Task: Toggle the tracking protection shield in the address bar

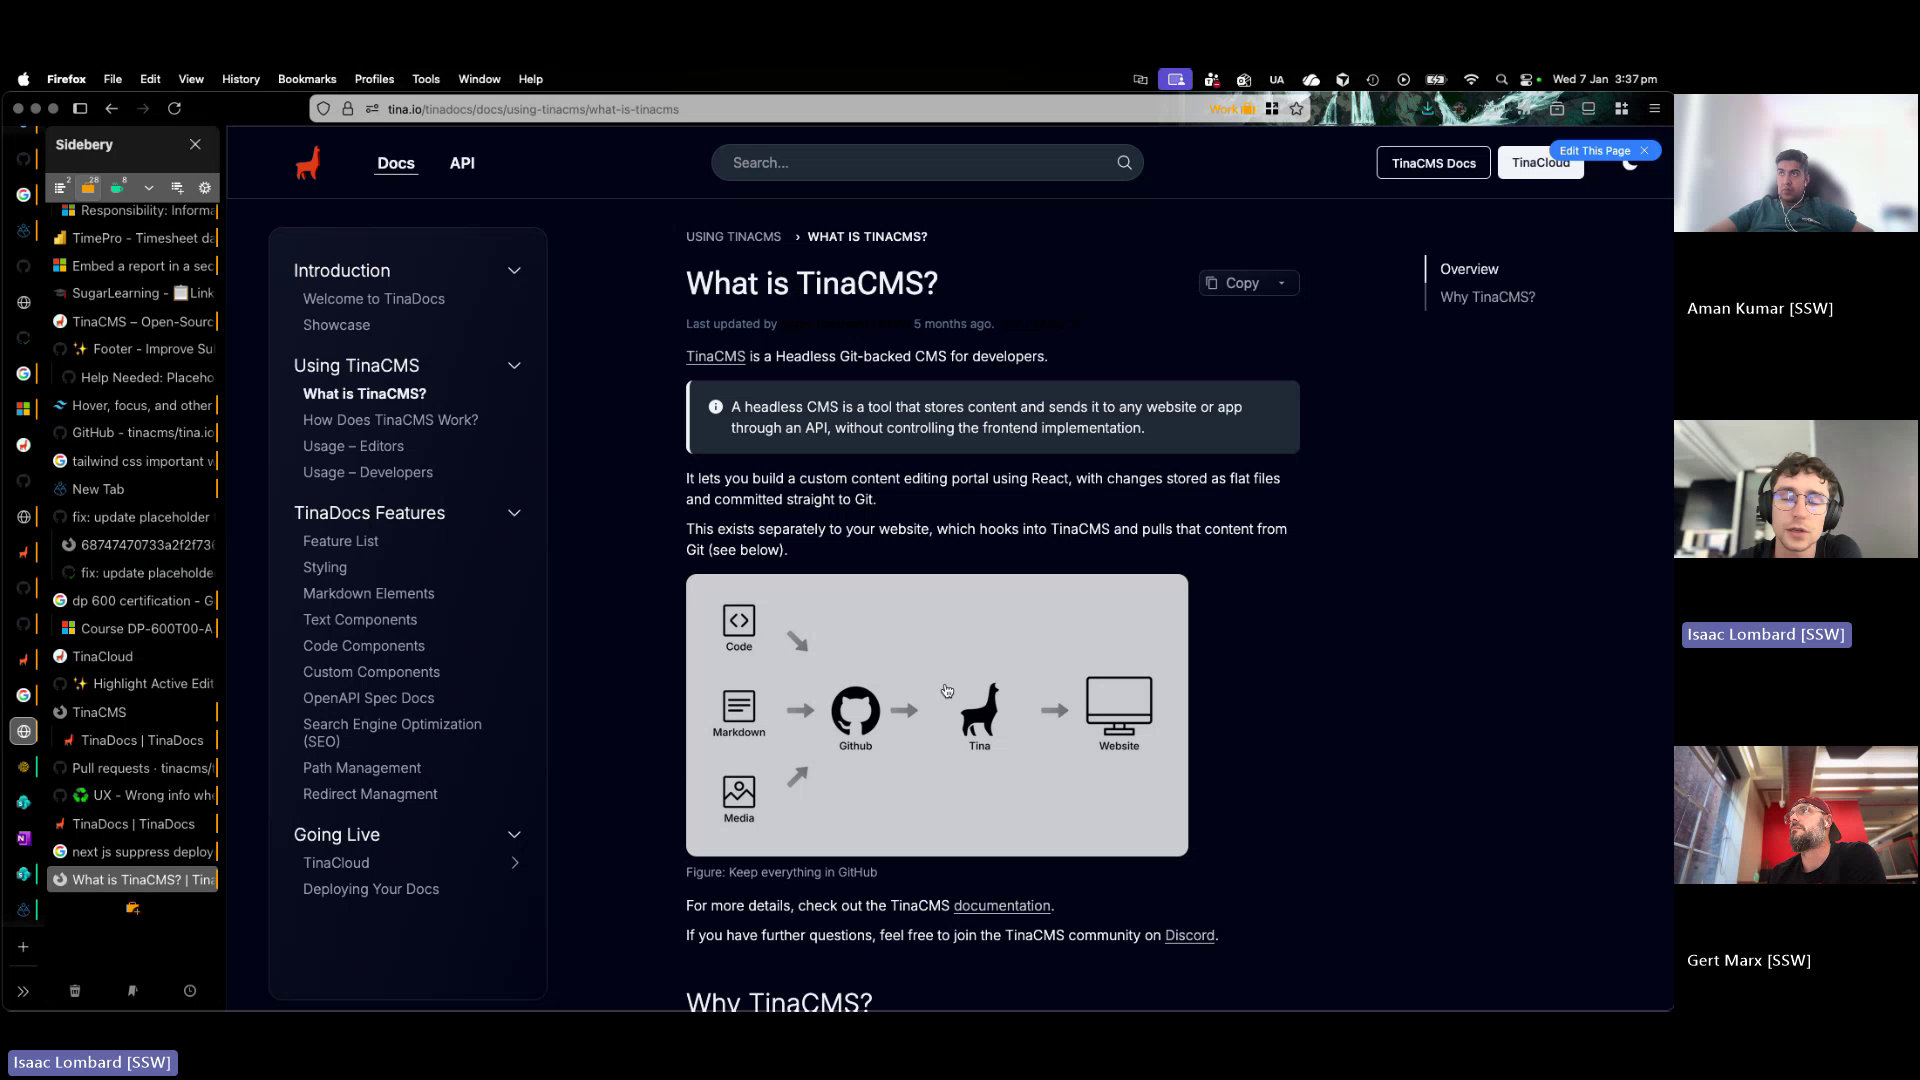Action: (323, 109)
